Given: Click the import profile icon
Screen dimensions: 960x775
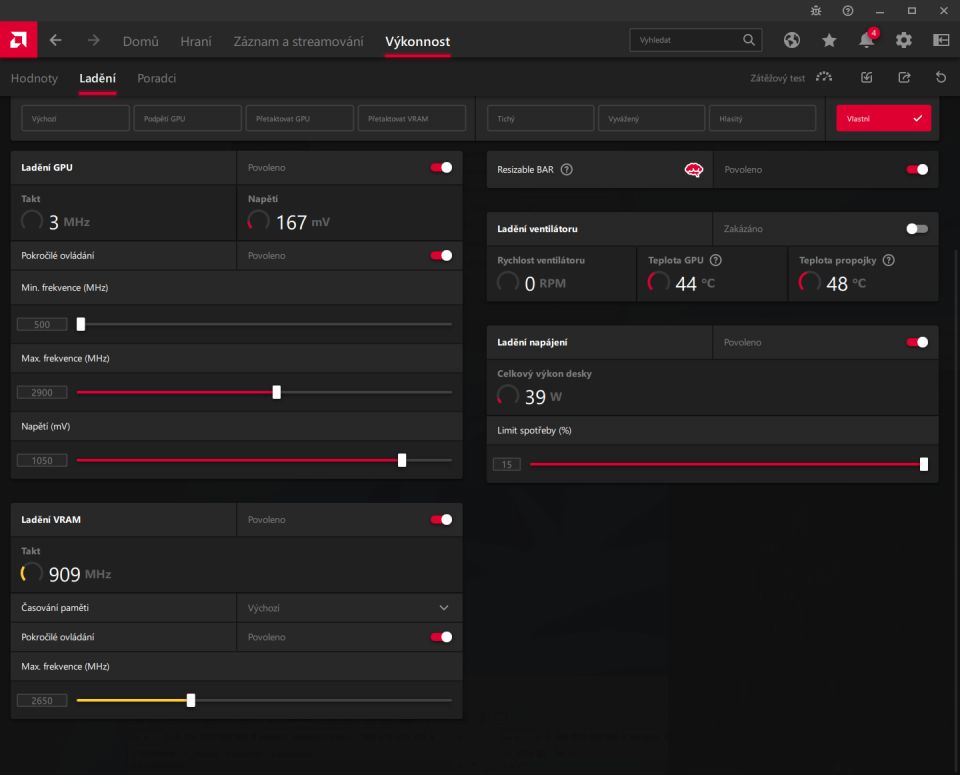Looking at the screenshot, I should coord(866,77).
